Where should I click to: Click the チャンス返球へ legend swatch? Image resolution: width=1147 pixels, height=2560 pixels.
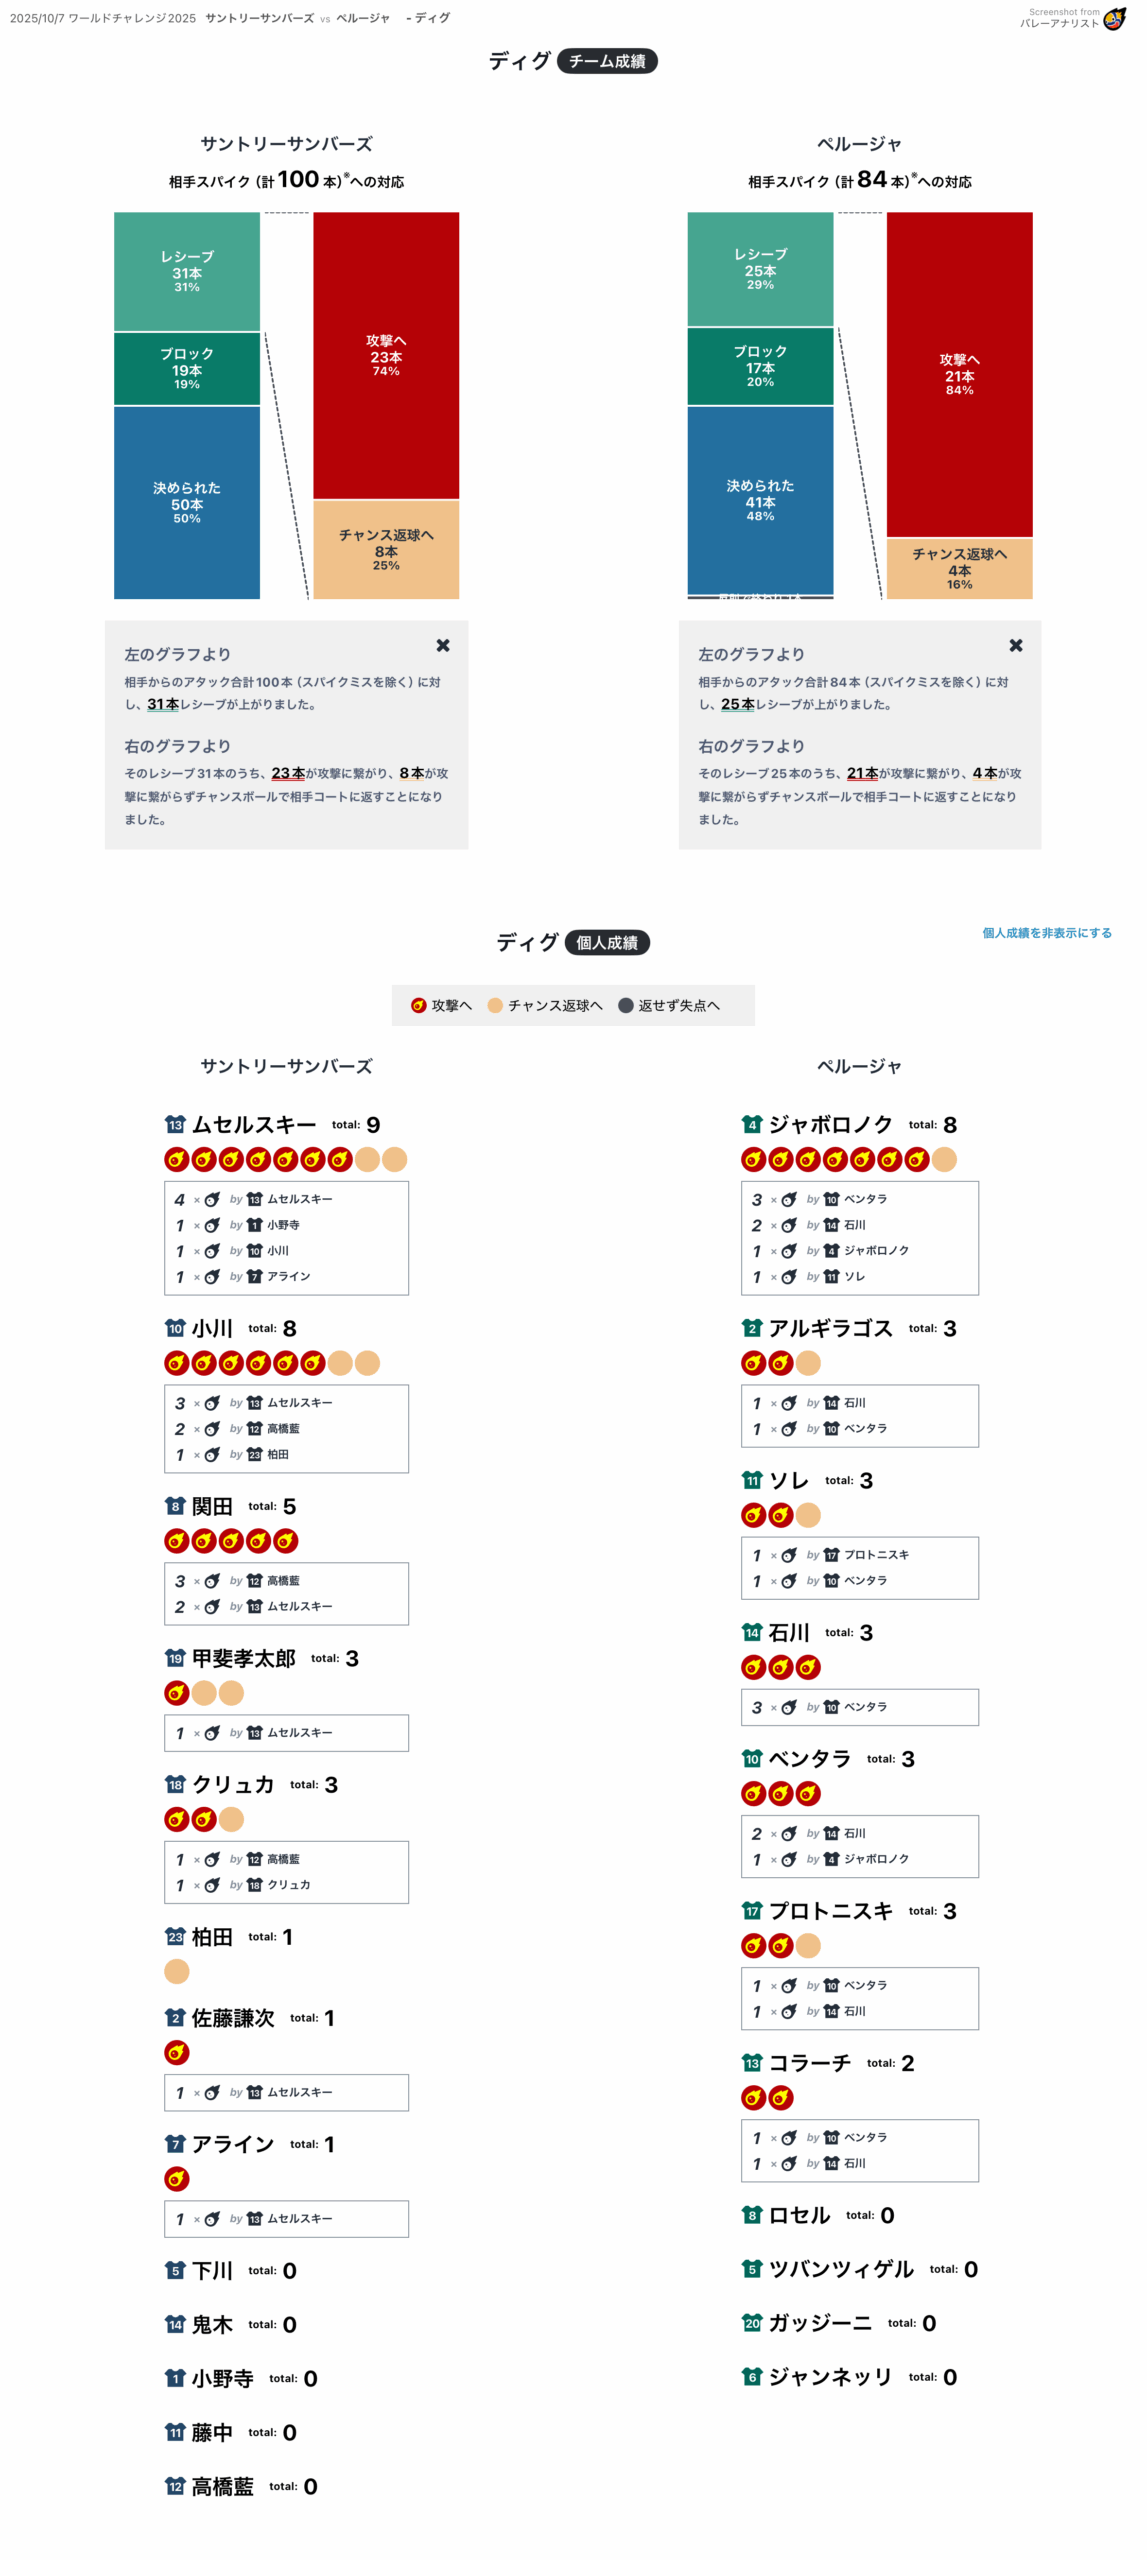[x=495, y=1005]
